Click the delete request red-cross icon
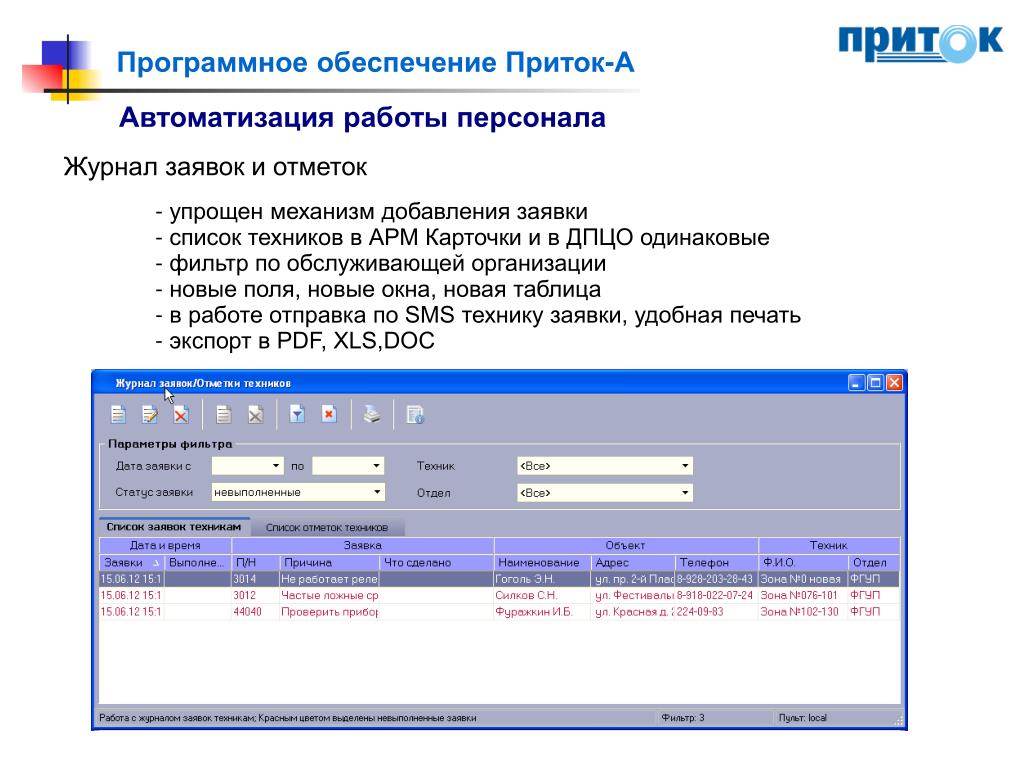The width and height of the screenshot is (1023, 767). pyautogui.click(x=181, y=414)
